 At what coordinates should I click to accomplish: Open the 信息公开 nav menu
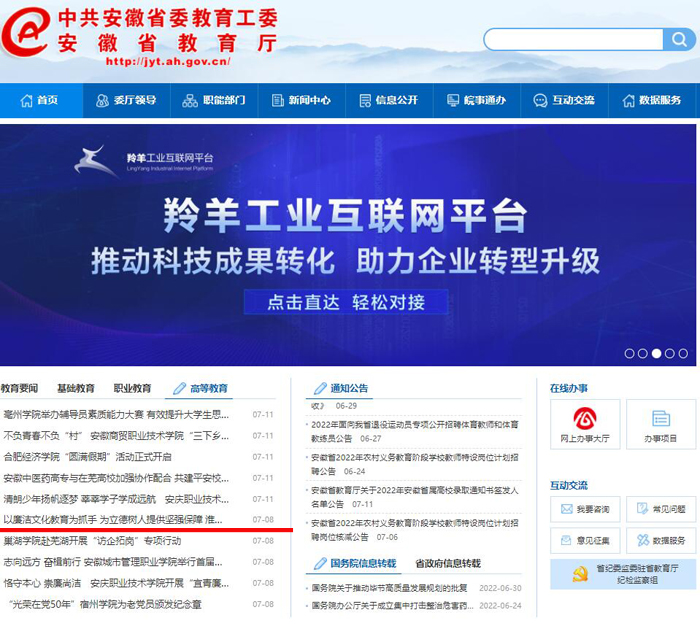click(389, 100)
